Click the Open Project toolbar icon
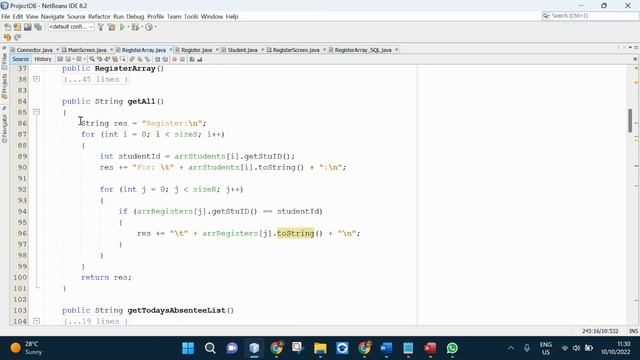Viewport: 640px width, 360px height. 27,27
